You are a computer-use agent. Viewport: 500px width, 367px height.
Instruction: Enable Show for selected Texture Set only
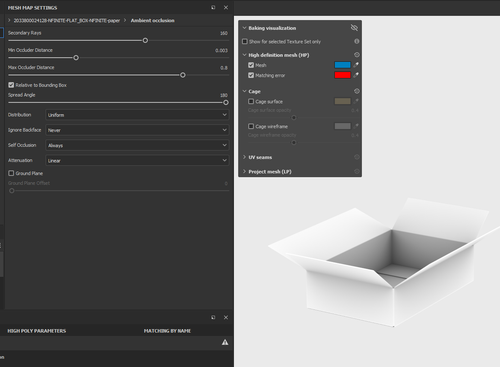tap(245, 41)
